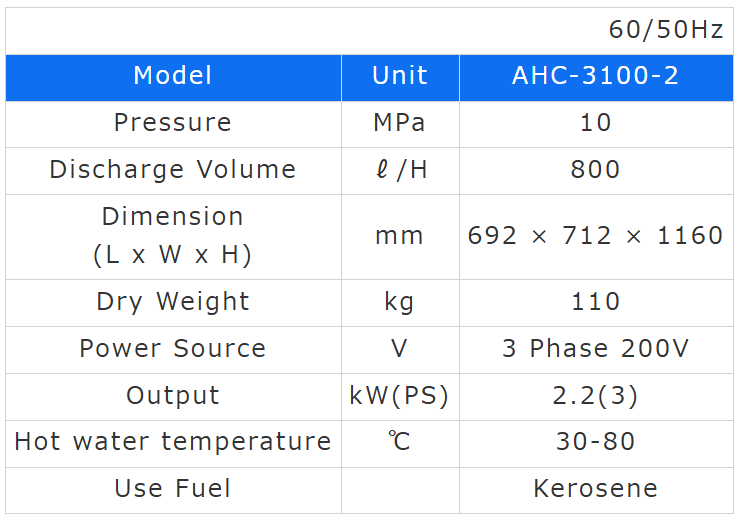The height and width of the screenshot is (520, 738).
Task: Select the 692 × 712 × 1160 value
Action: (595, 236)
